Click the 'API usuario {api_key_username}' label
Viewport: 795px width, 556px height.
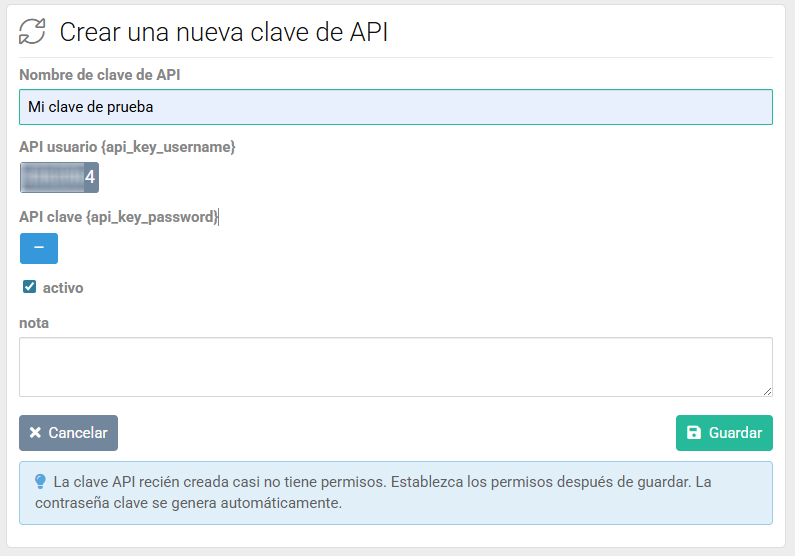[x=127, y=147]
